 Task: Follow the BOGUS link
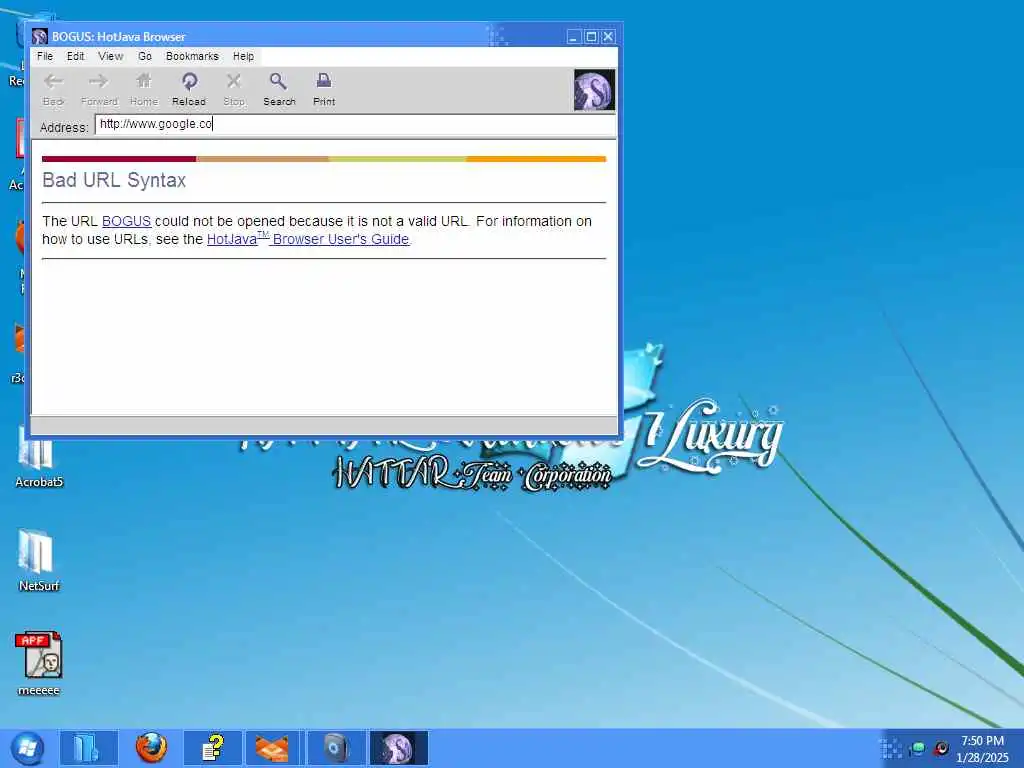126,221
